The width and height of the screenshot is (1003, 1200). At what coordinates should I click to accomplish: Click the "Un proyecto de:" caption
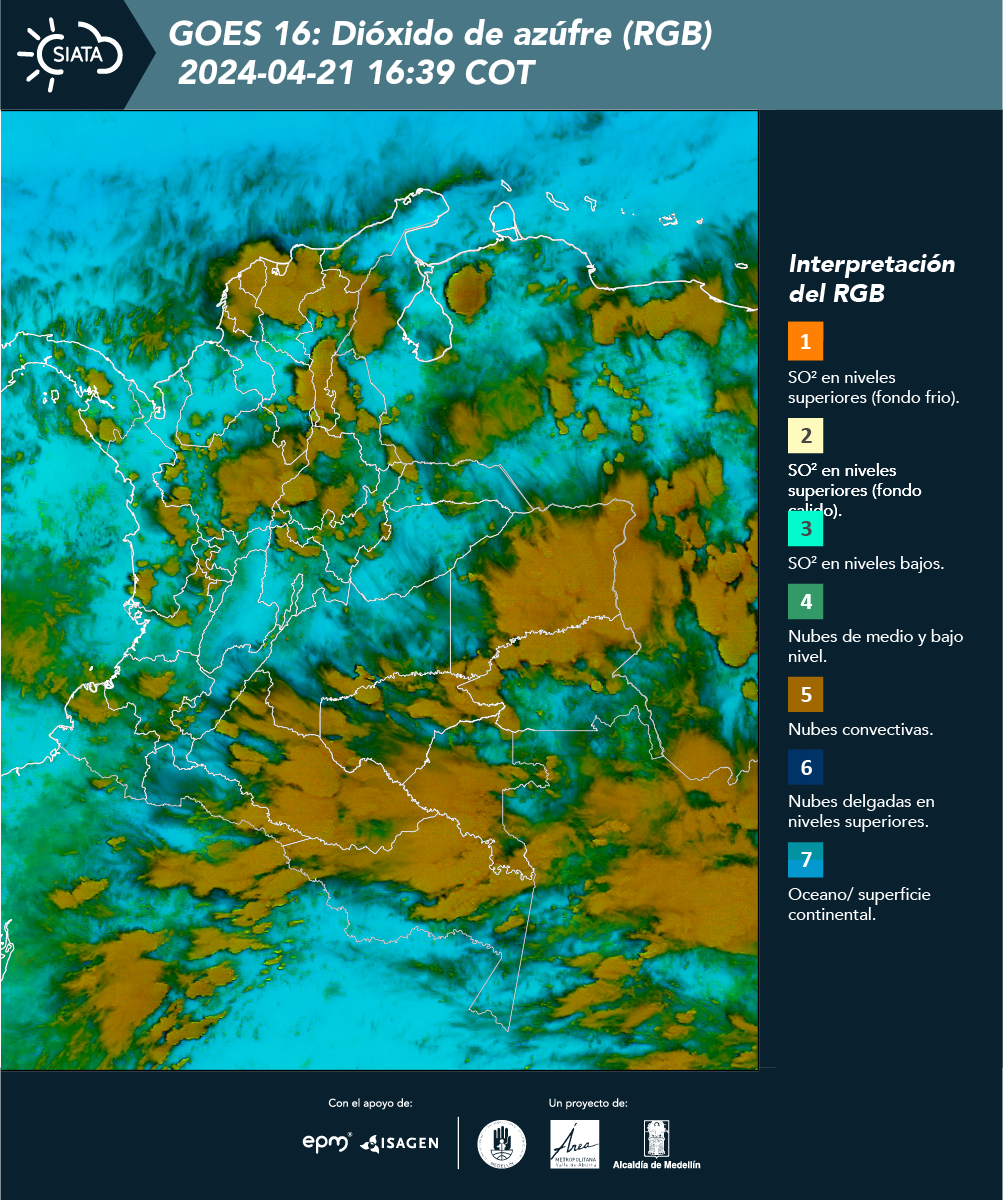(x=588, y=1103)
